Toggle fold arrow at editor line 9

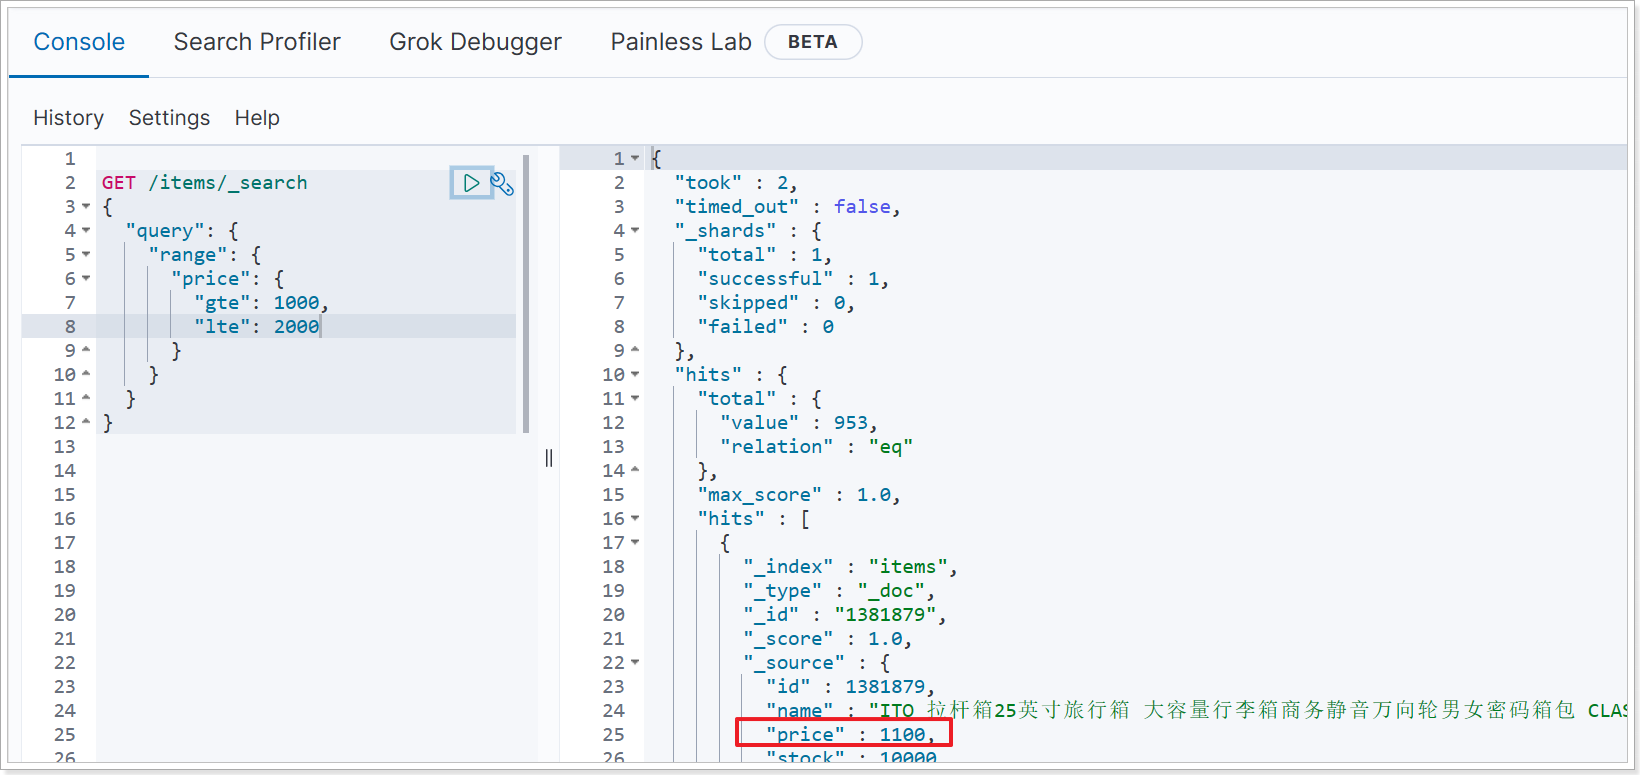[x=86, y=350]
